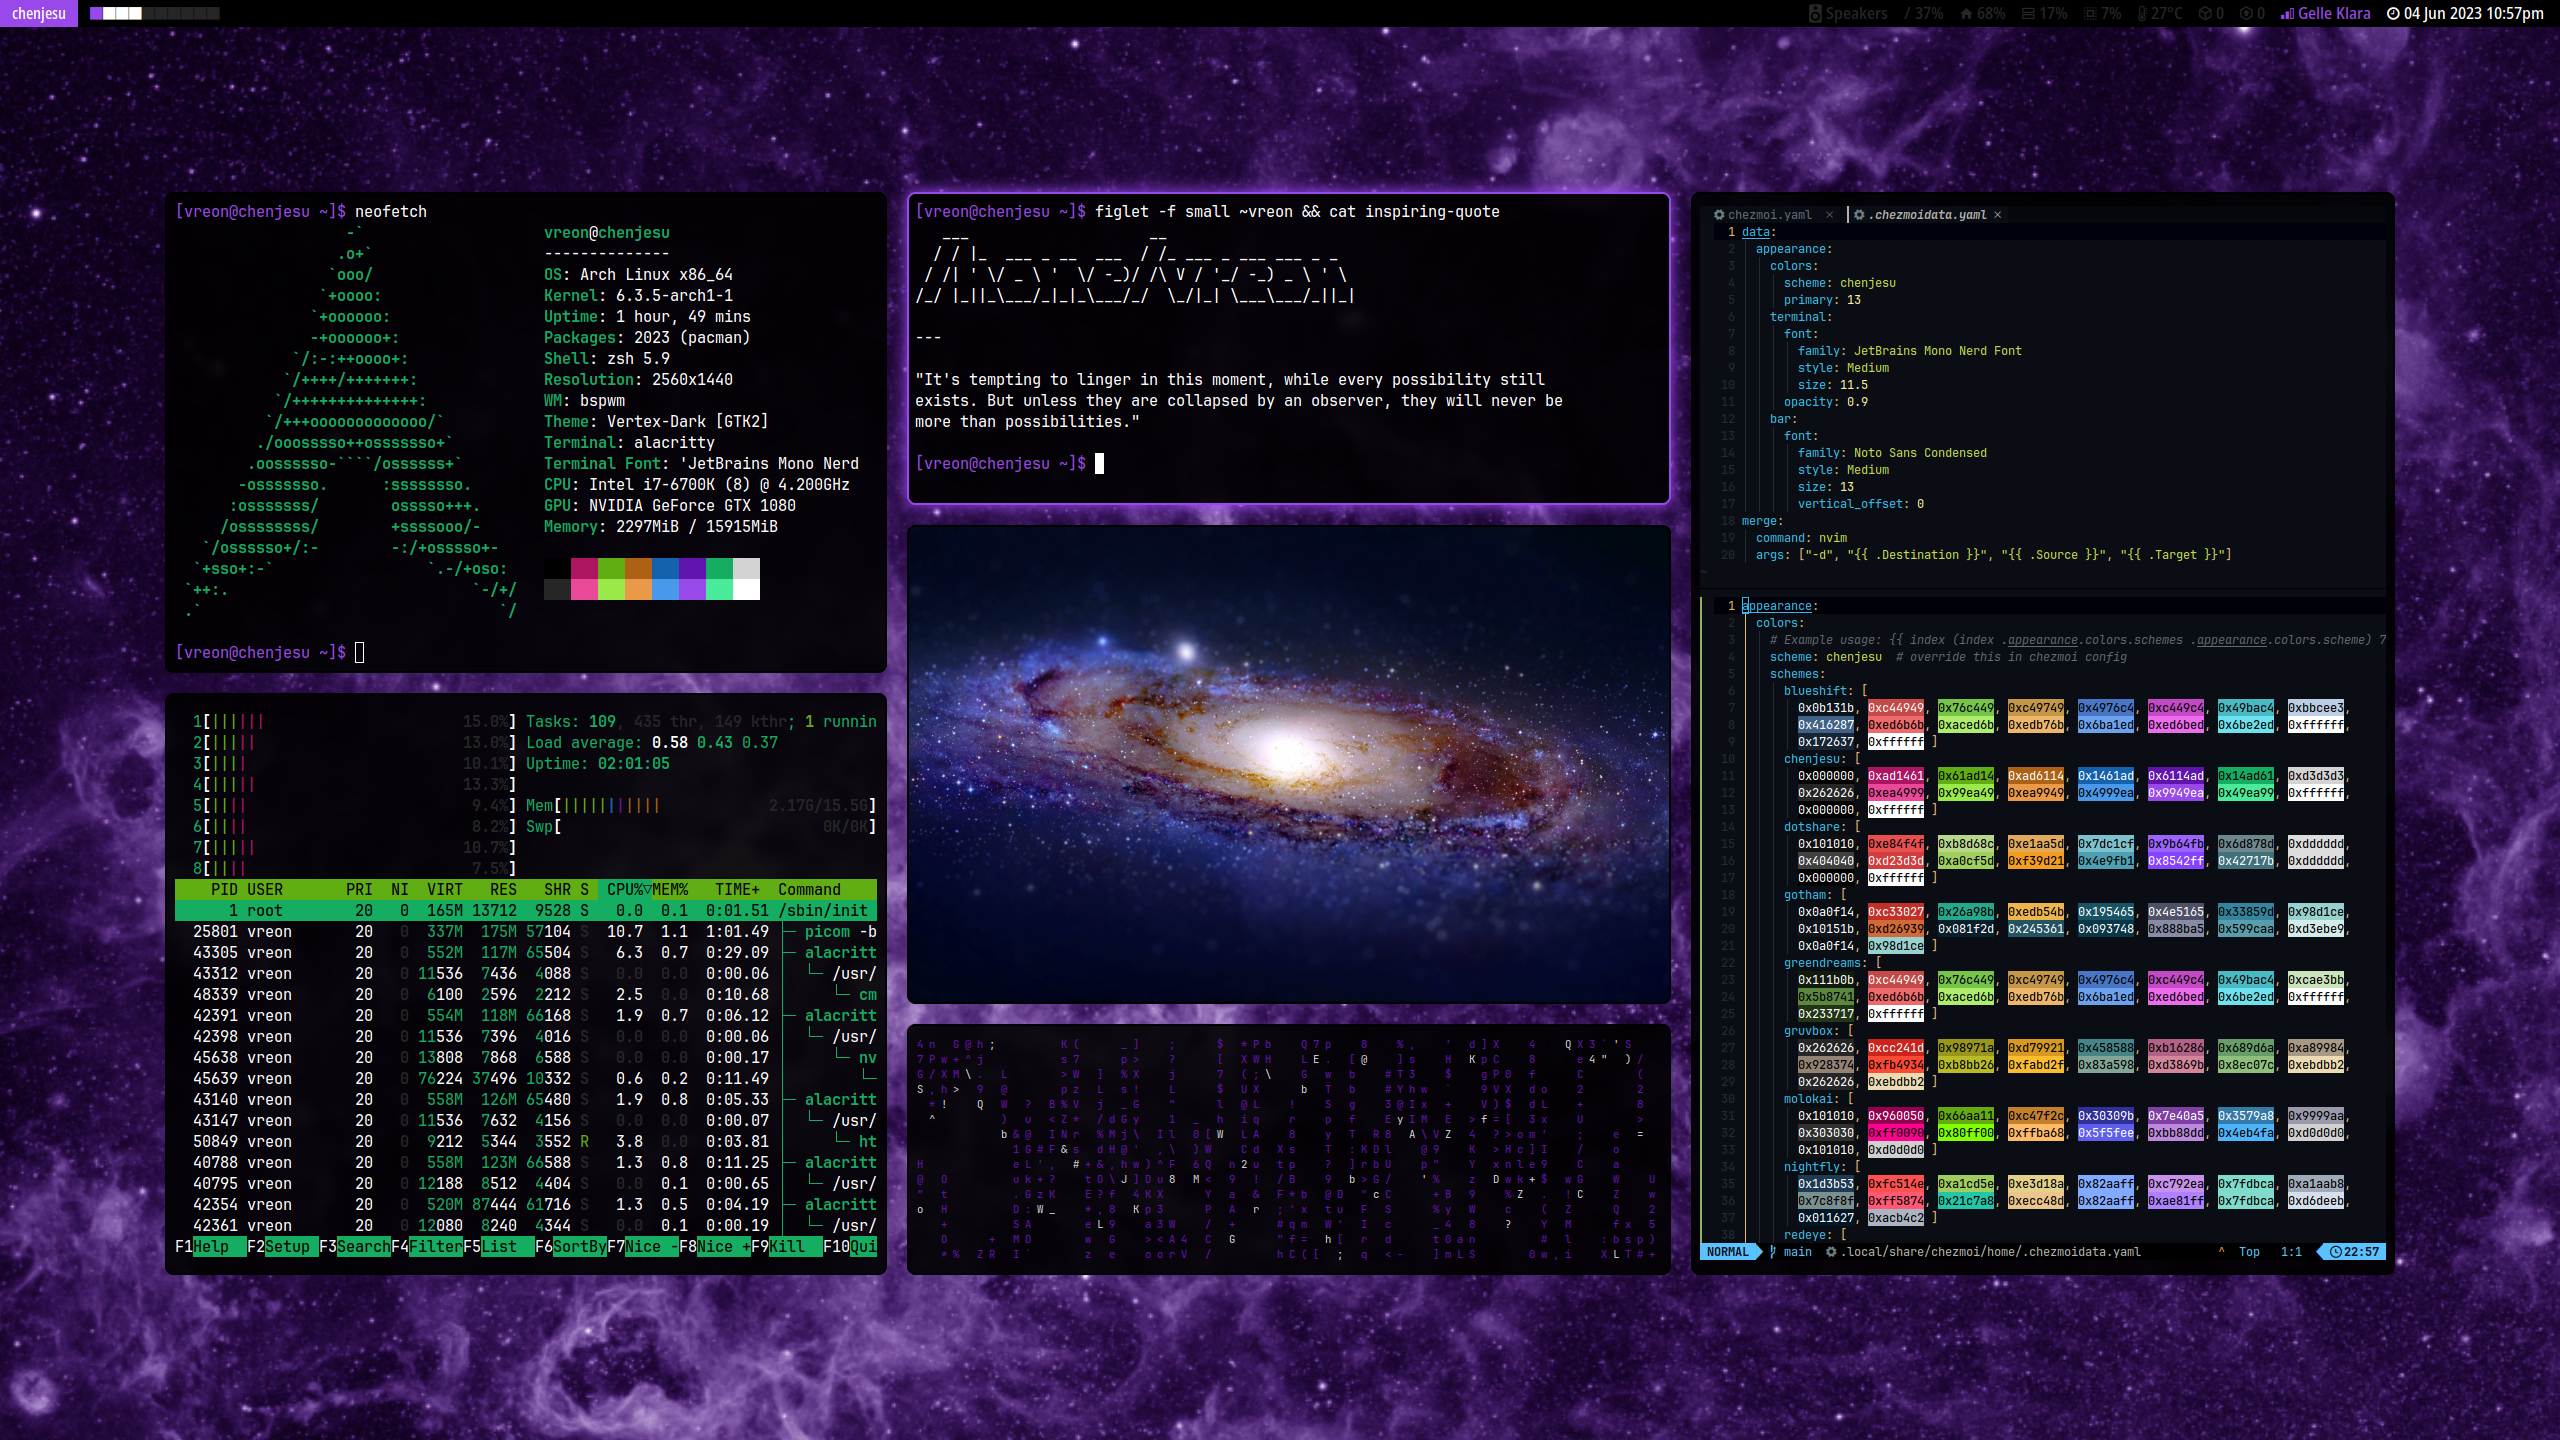Click the 0xcc241d gruvbox color swatch
The image size is (2560, 1440).
(1895, 1048)
